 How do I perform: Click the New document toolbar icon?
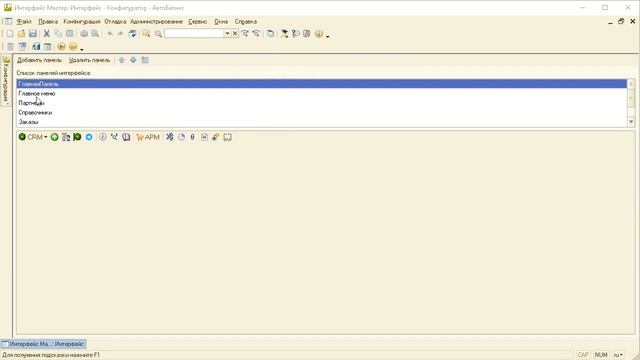click(10, 34)
